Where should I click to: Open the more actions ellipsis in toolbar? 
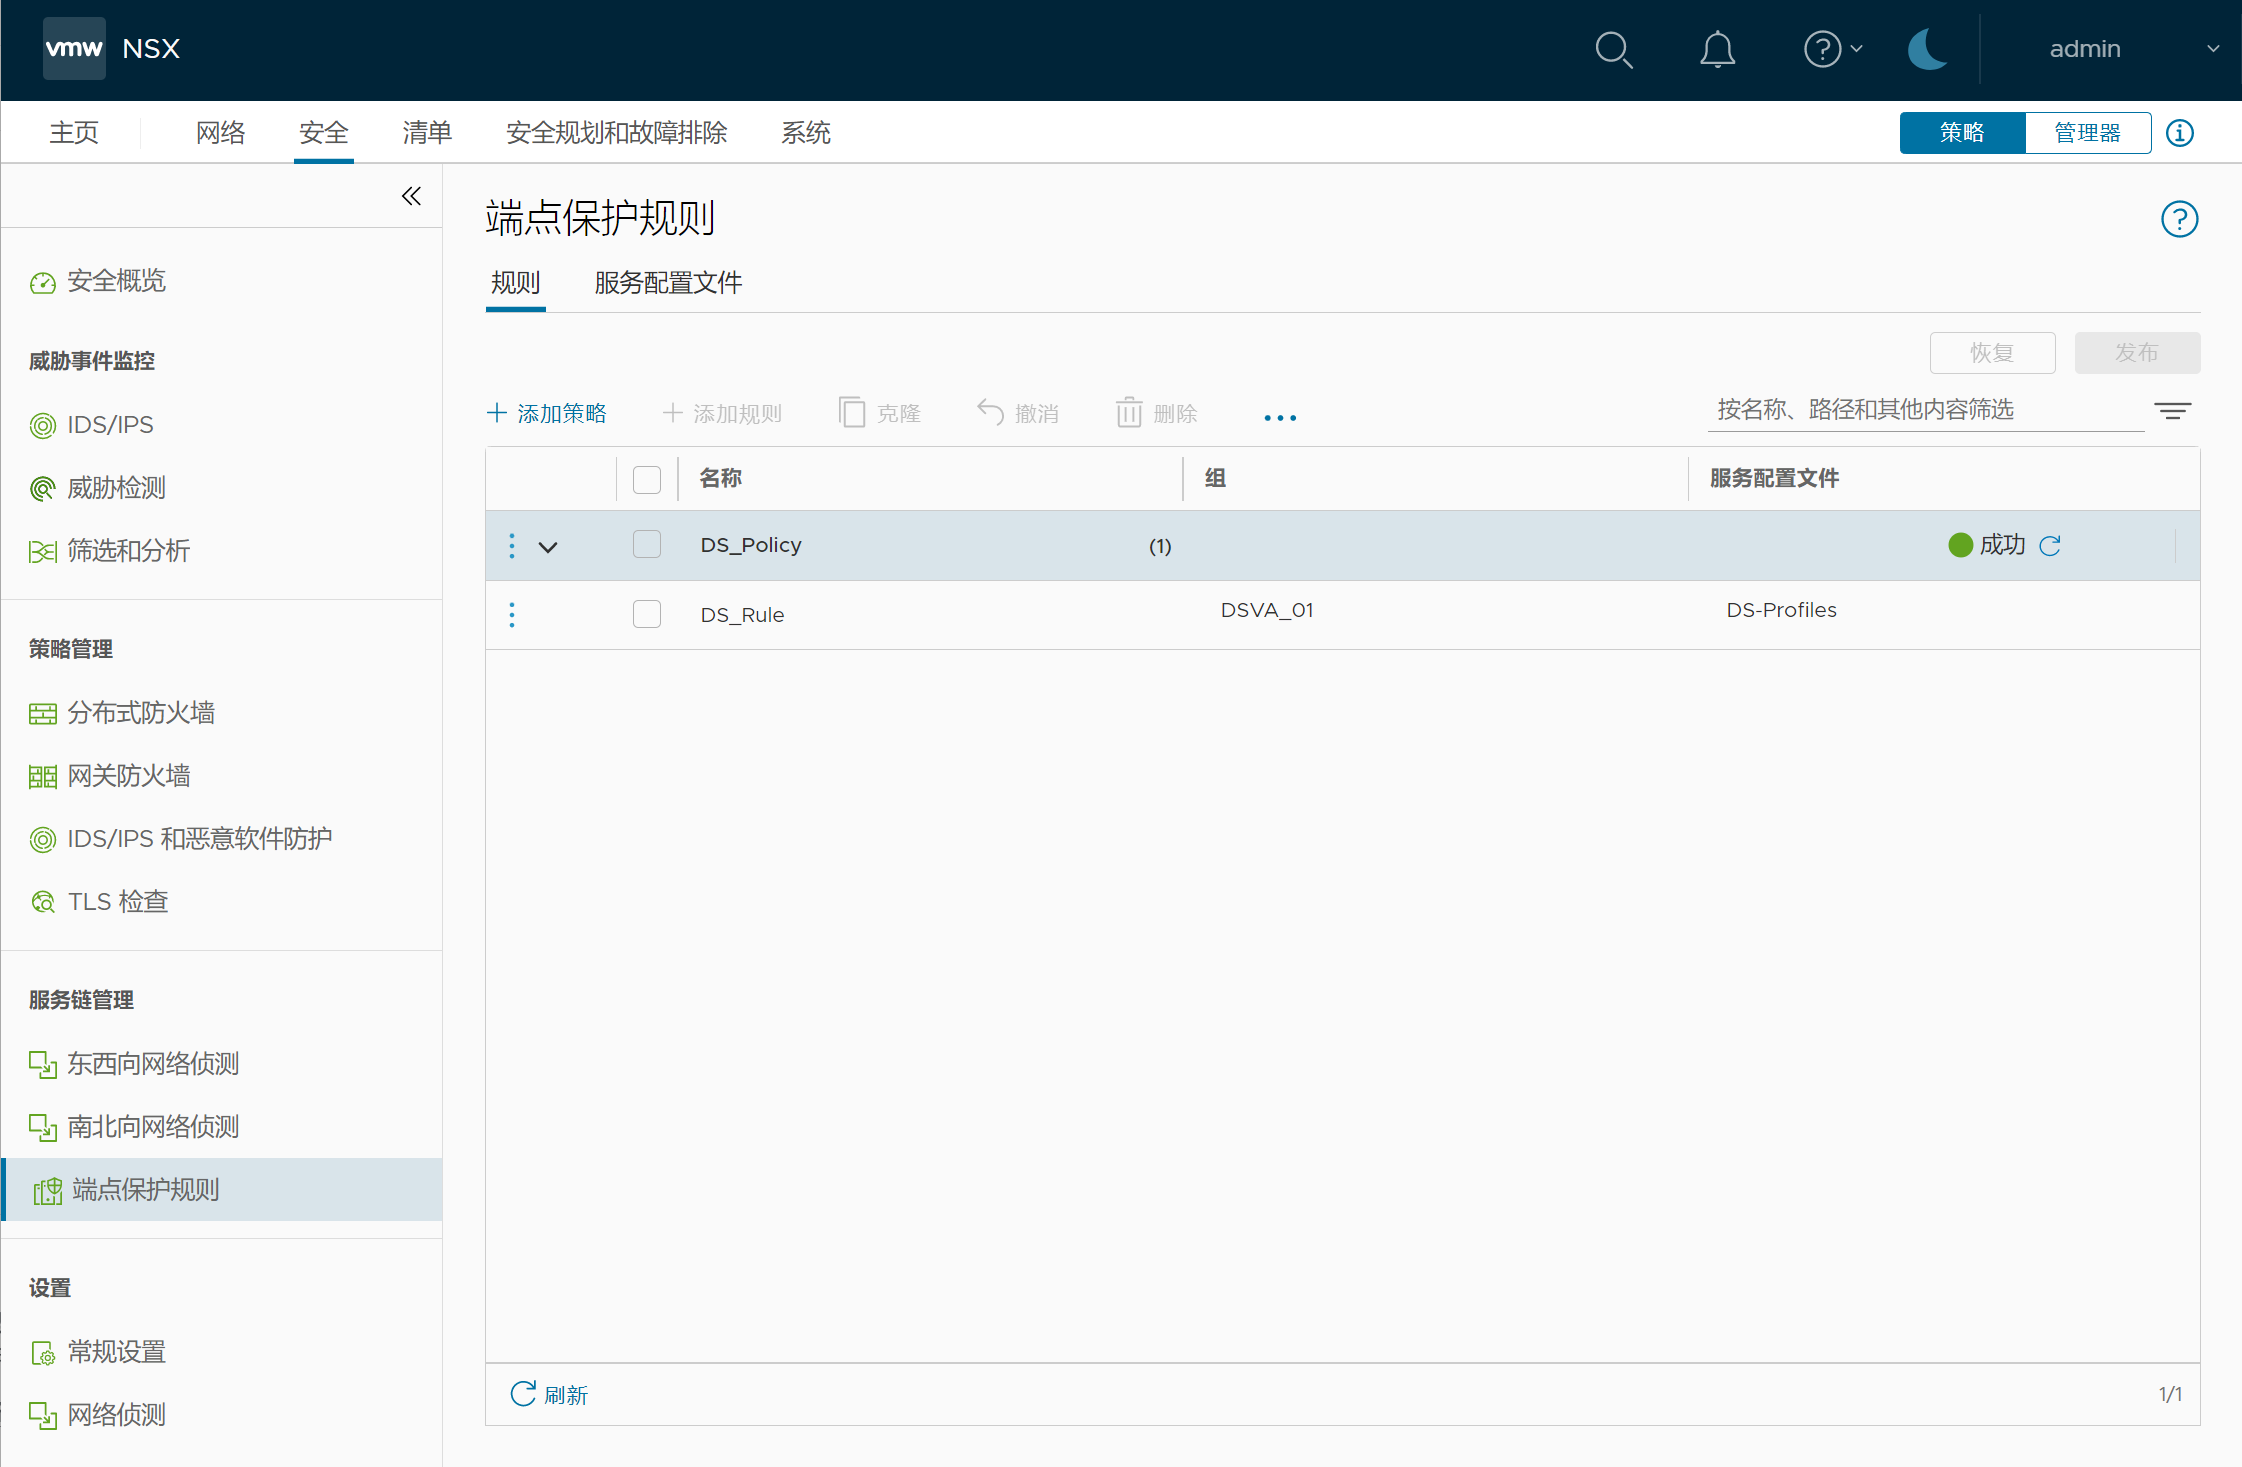tap(1280, 417)
